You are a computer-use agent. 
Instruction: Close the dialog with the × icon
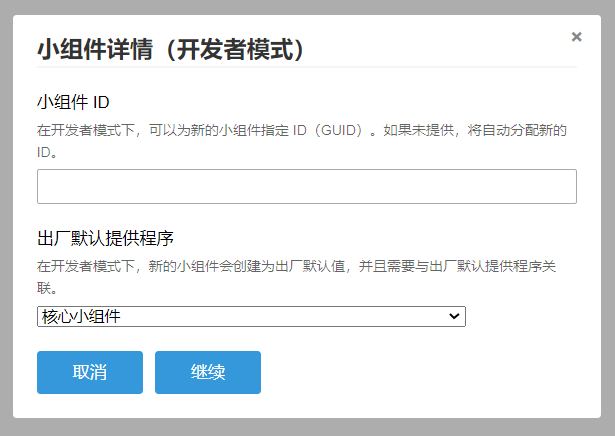pyautogui.click(x=576, y=37)
